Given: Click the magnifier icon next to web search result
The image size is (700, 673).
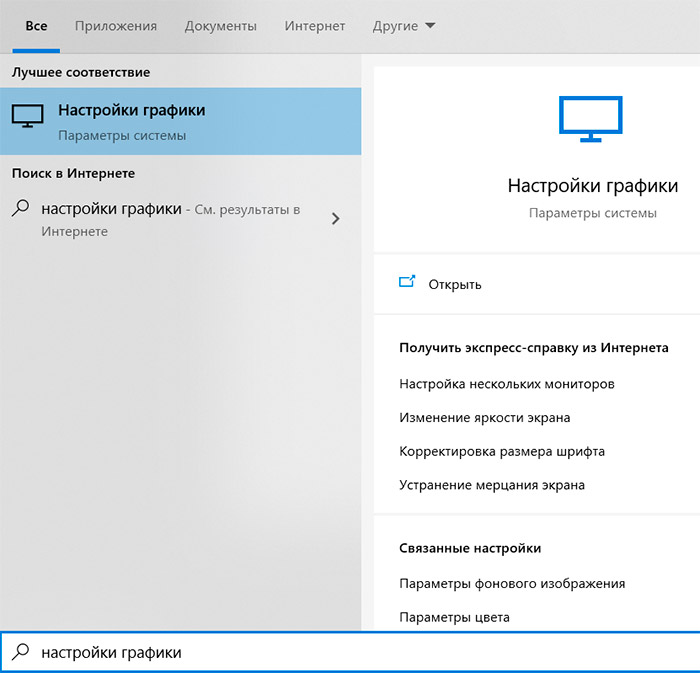Looking at the screenshot, I should 20,210.
